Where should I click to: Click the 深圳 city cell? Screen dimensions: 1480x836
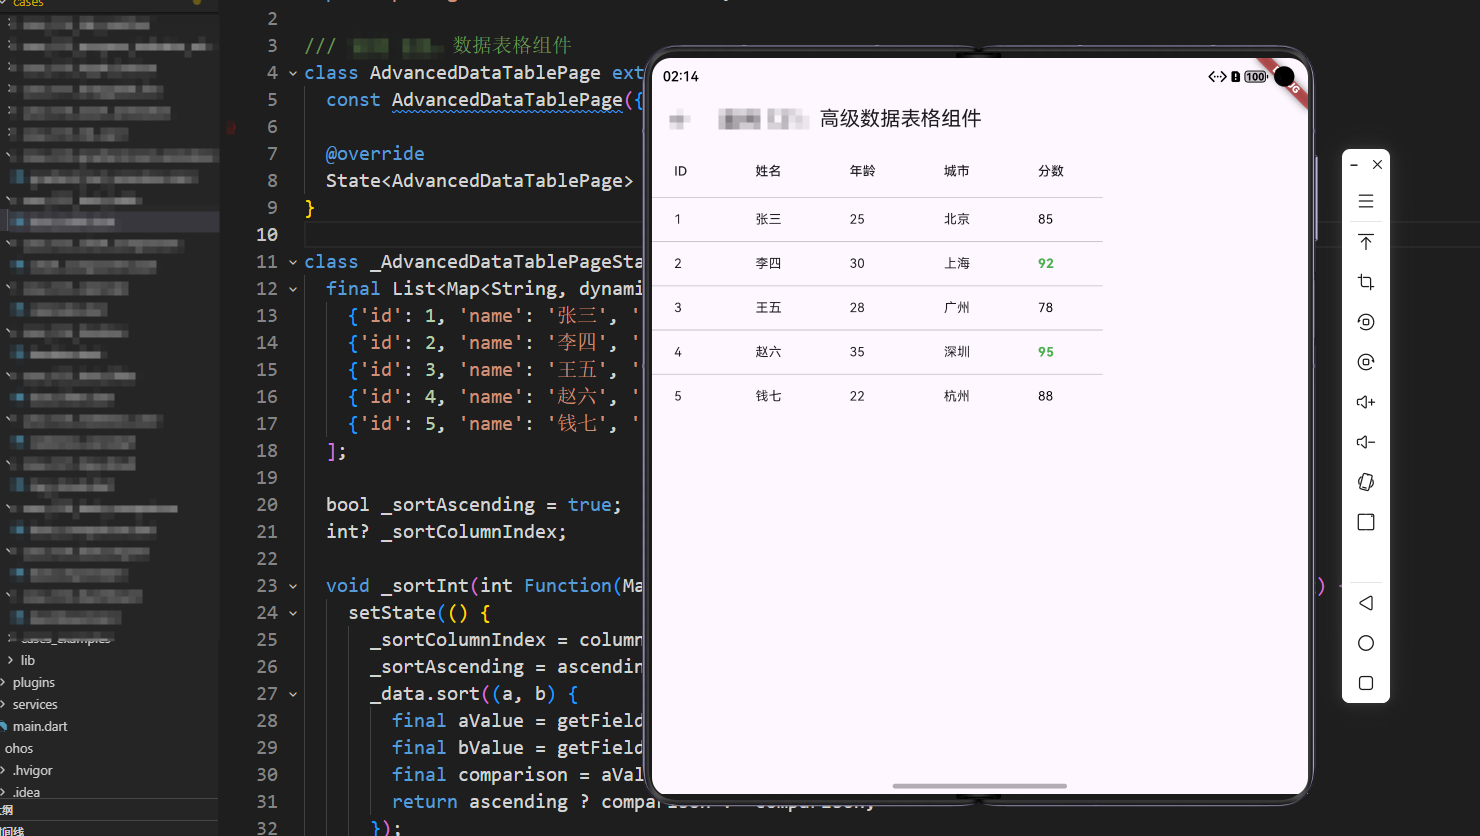956,352
